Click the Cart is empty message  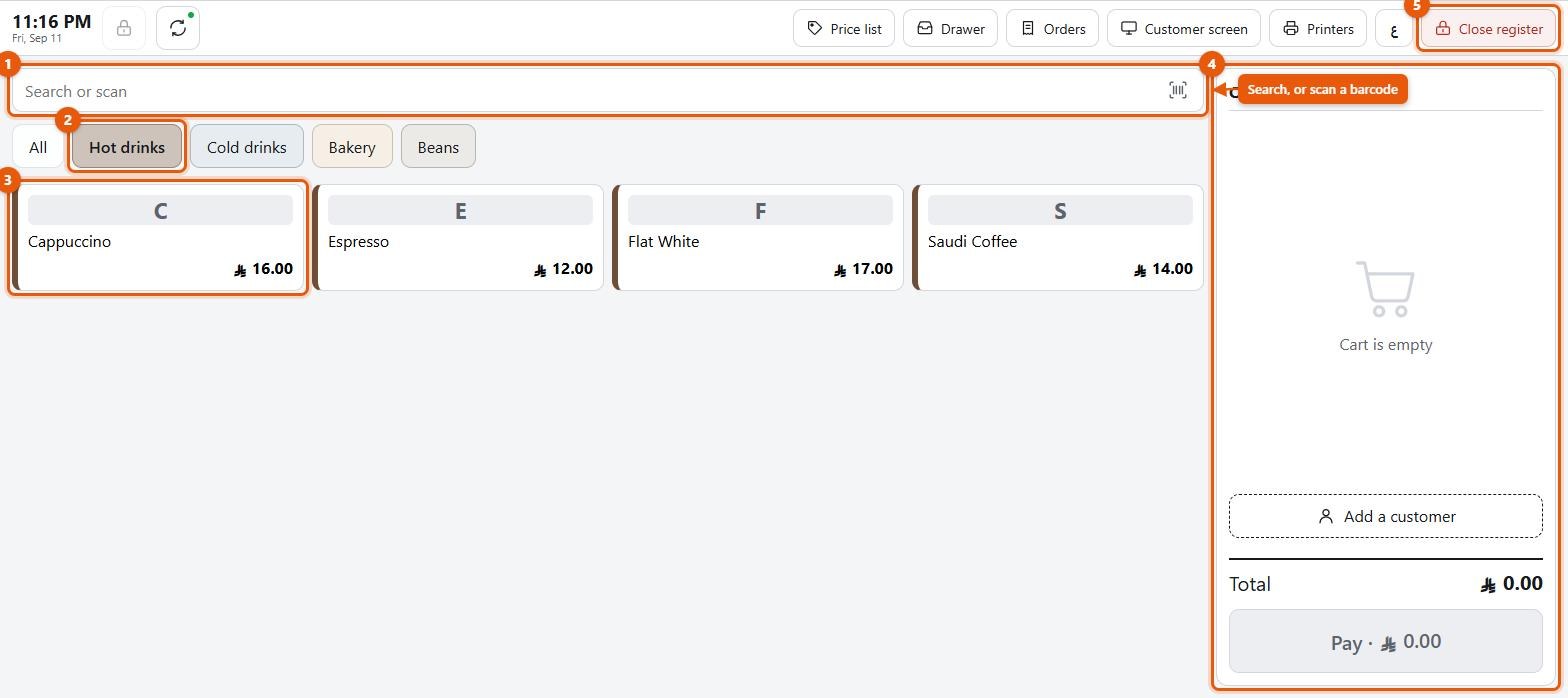pyautogui.click(x=1386, y=344)
